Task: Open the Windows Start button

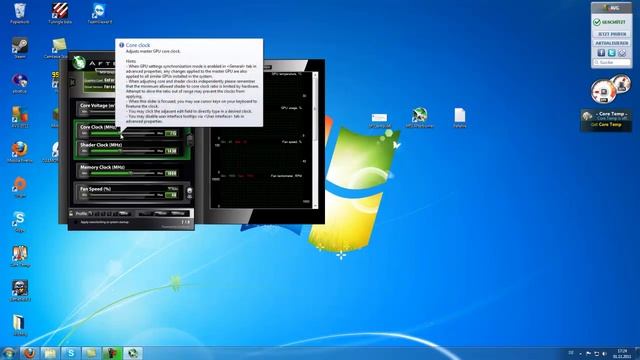Action: [x=9, y=353]
